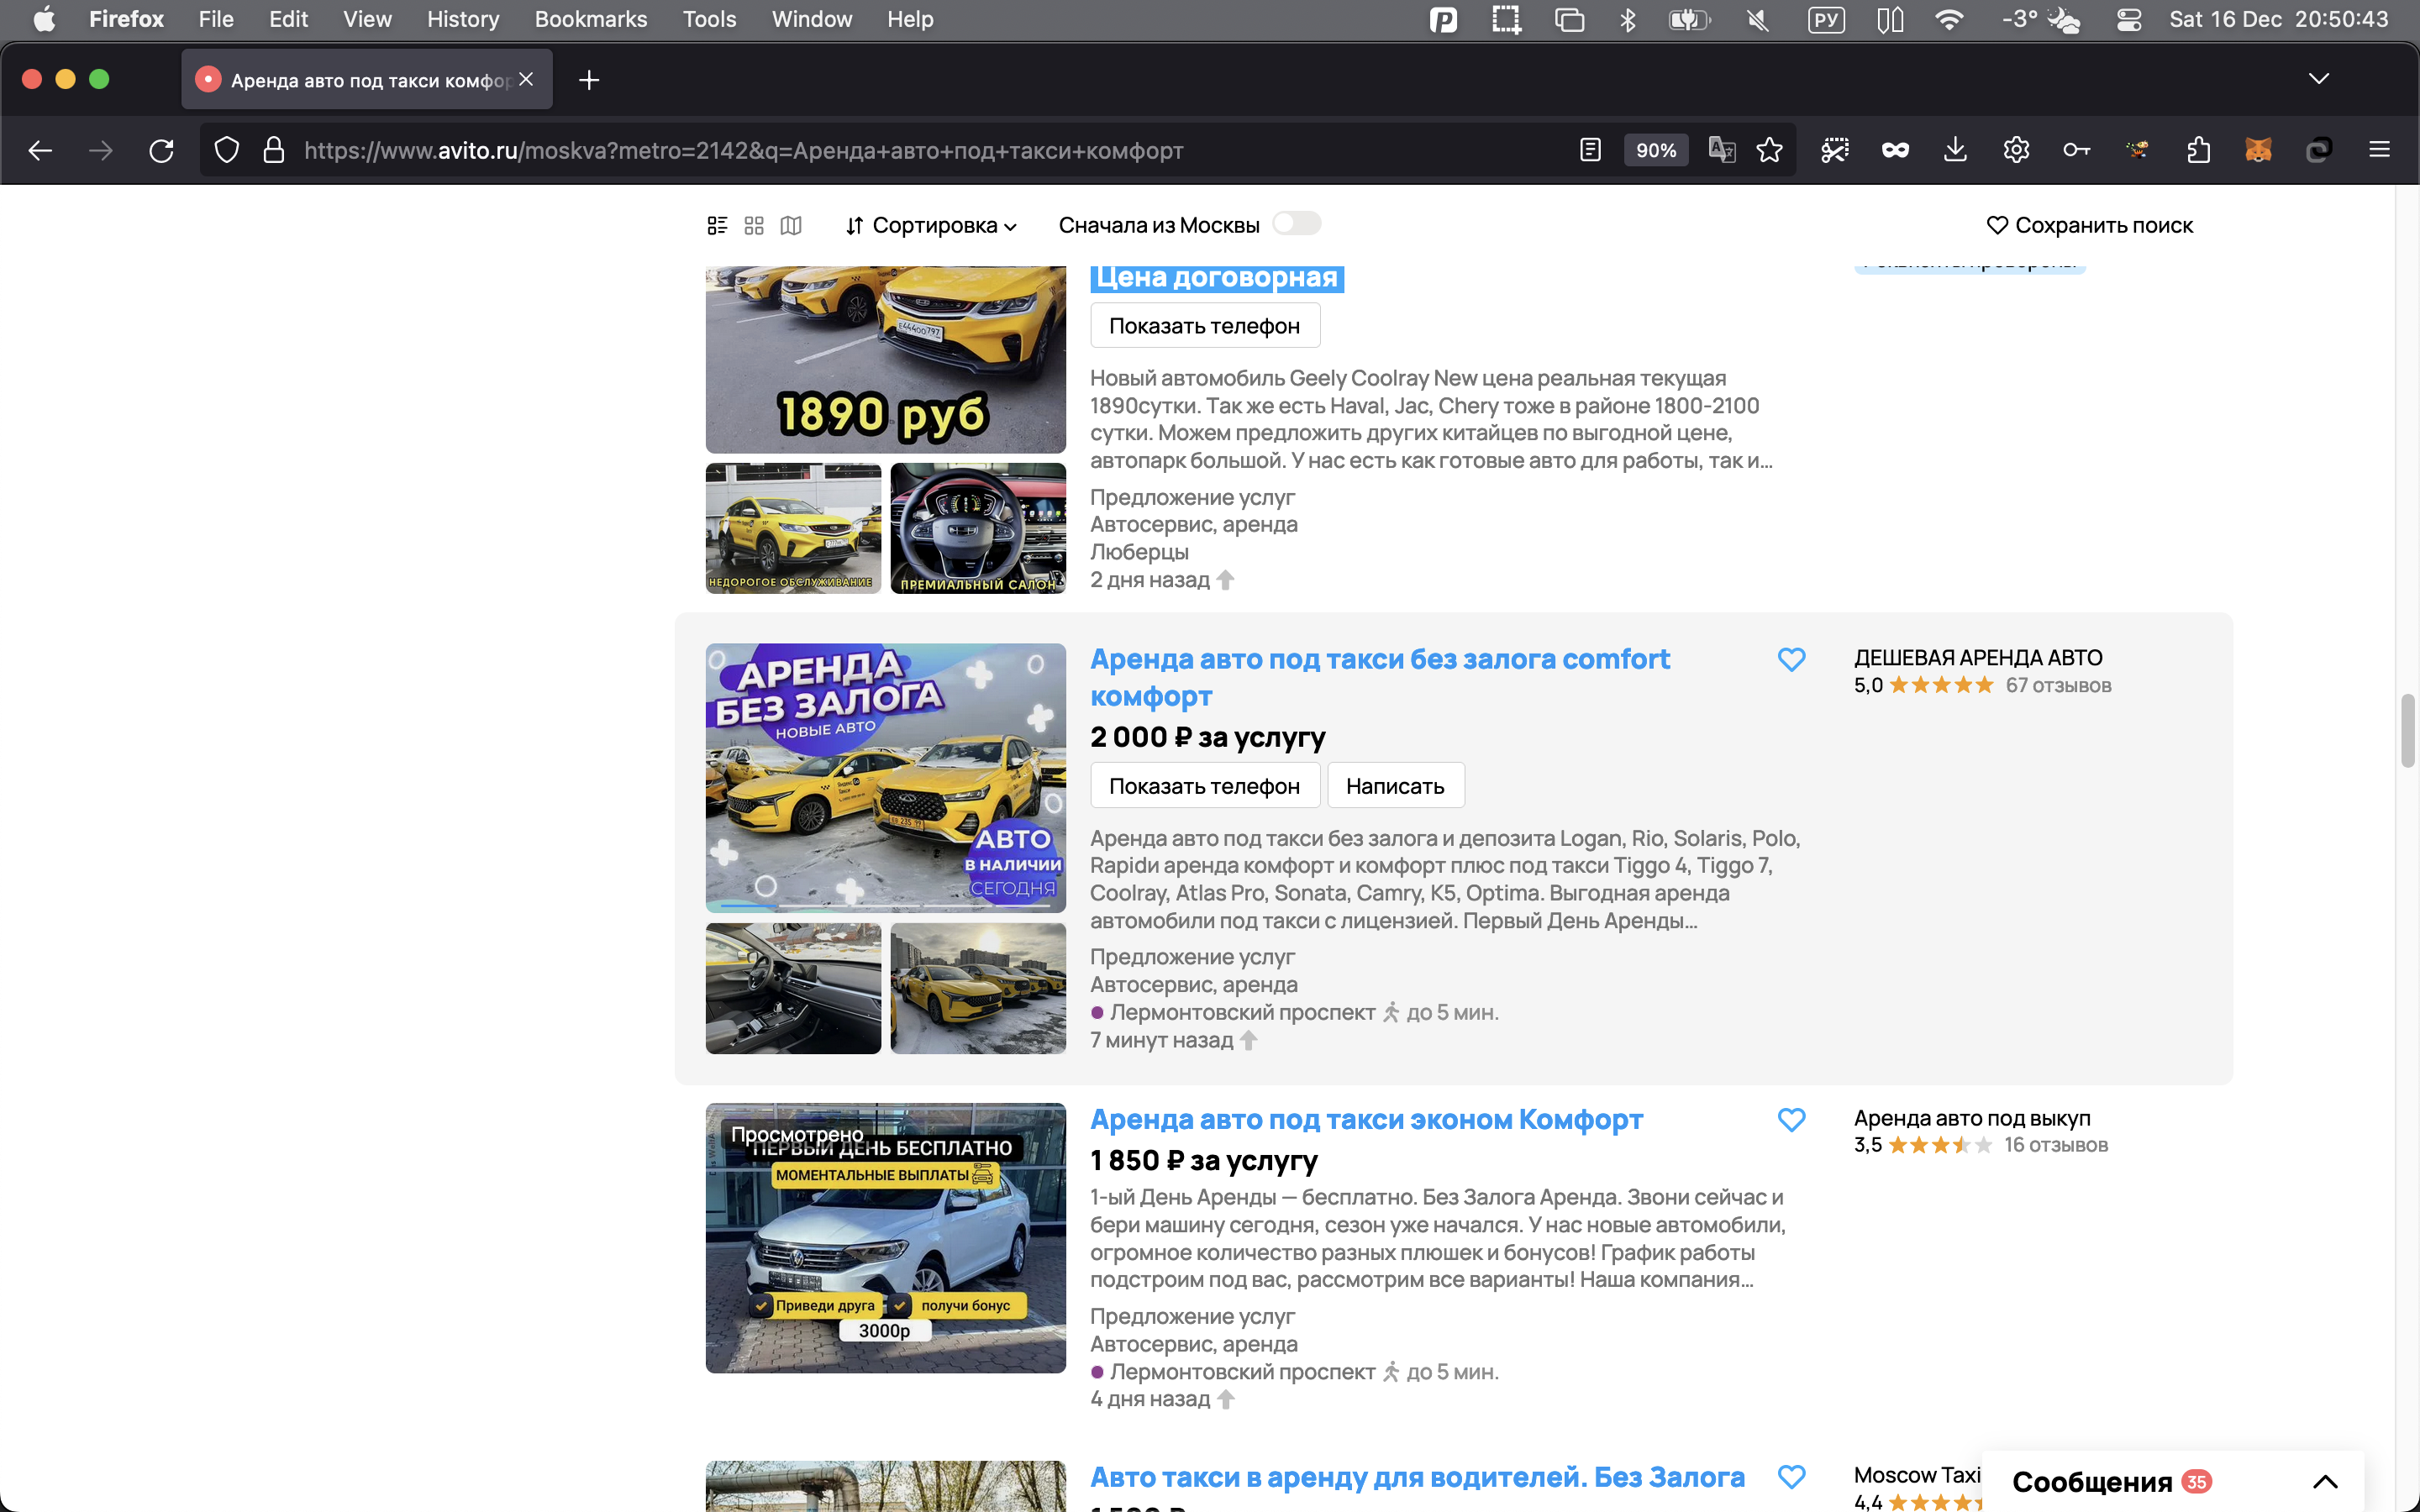Open 'Недорогое обслуживание' yellow car thumbnail
Image resolution: width=2420 pixels, height=1512 pixels.
(x=793, y=528)
